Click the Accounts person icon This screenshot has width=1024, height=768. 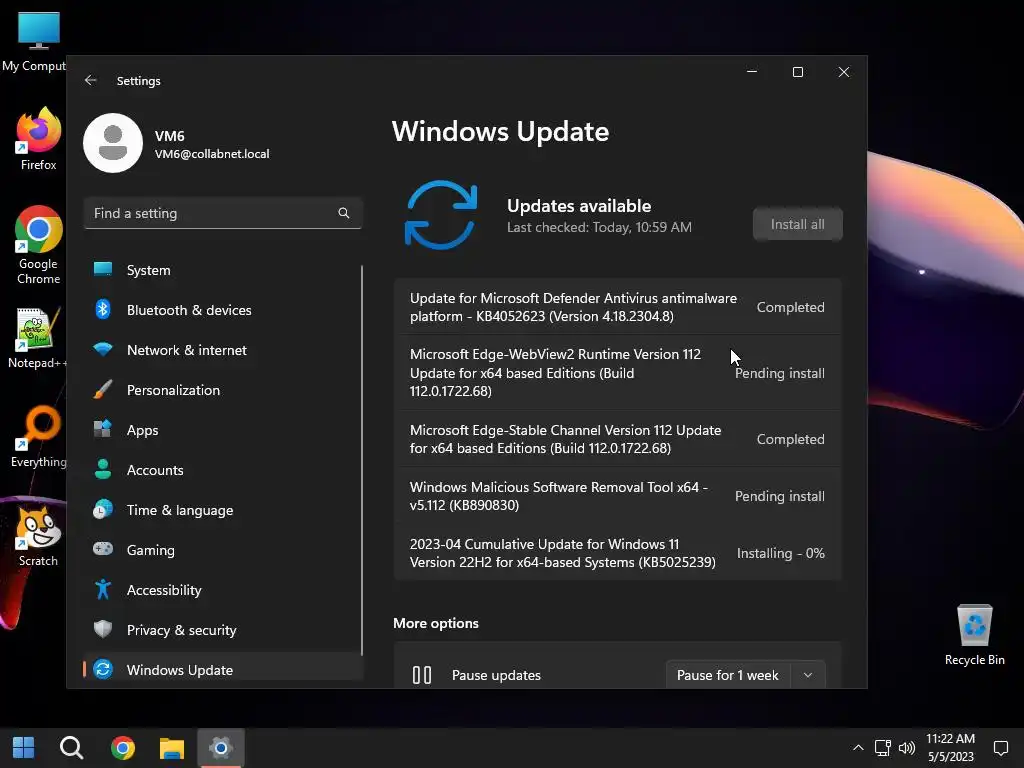click(103, 470)
